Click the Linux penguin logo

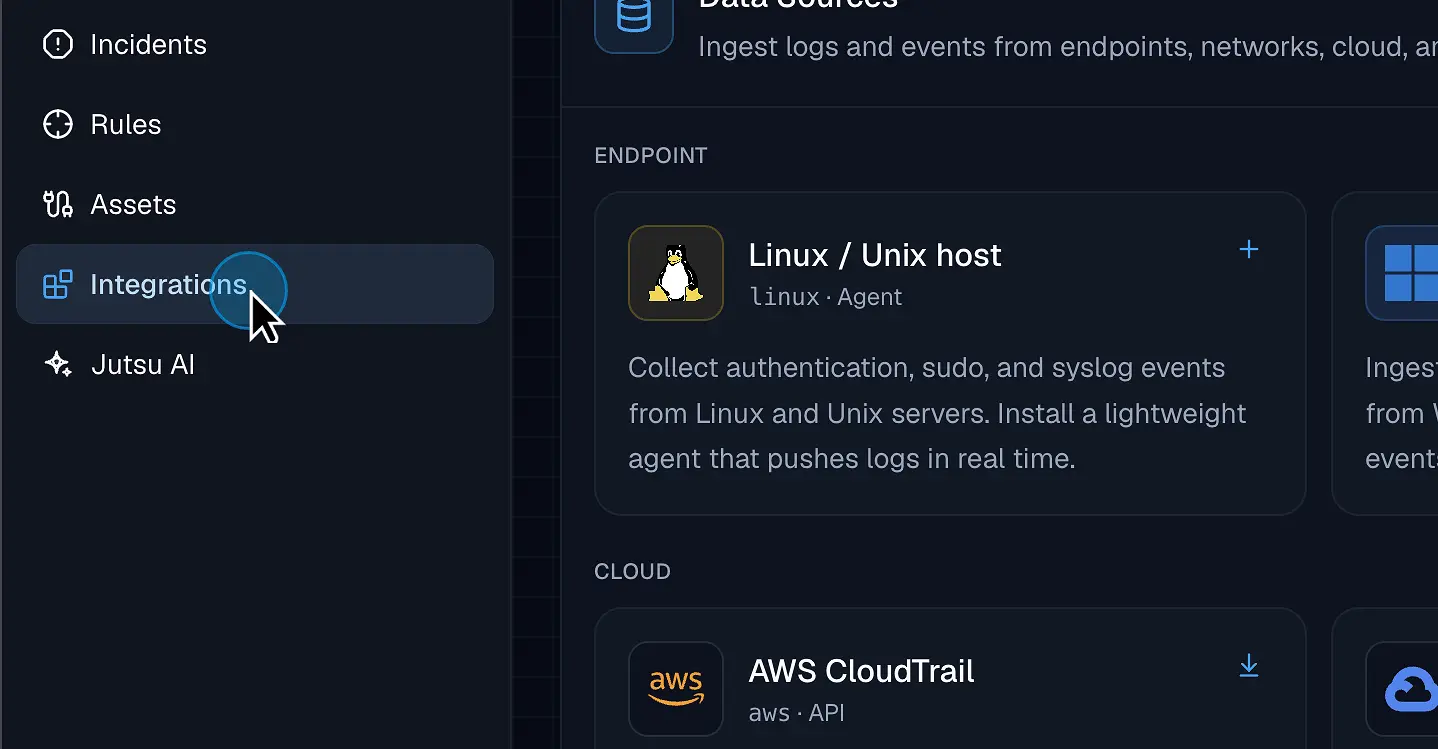[x=676, y=273]
